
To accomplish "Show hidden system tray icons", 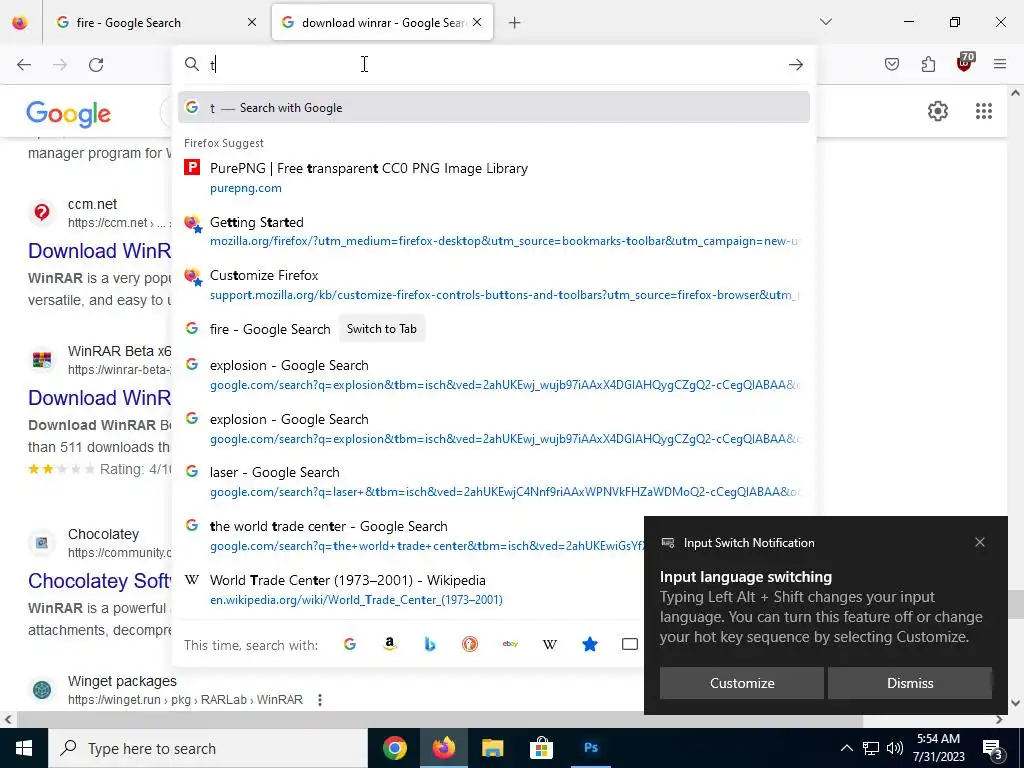I will coord(846,748).
